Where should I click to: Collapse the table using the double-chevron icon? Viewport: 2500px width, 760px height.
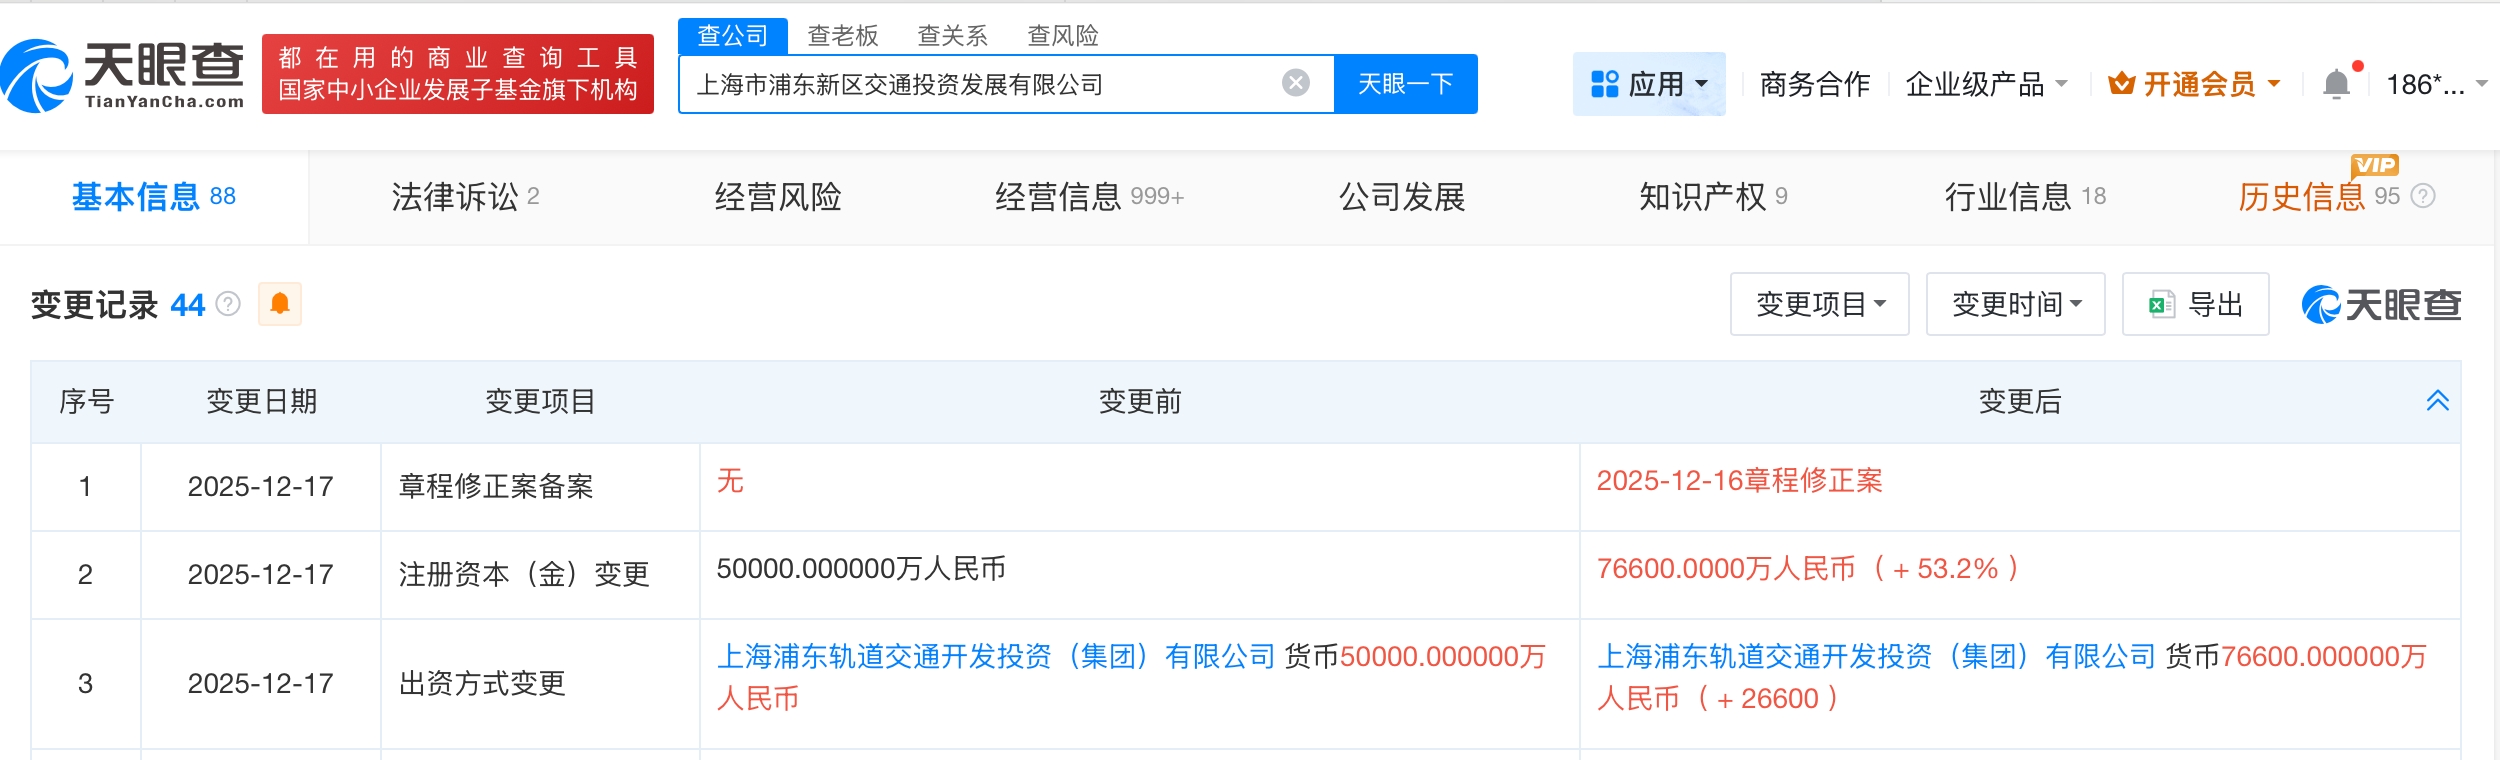point(2437,401)
